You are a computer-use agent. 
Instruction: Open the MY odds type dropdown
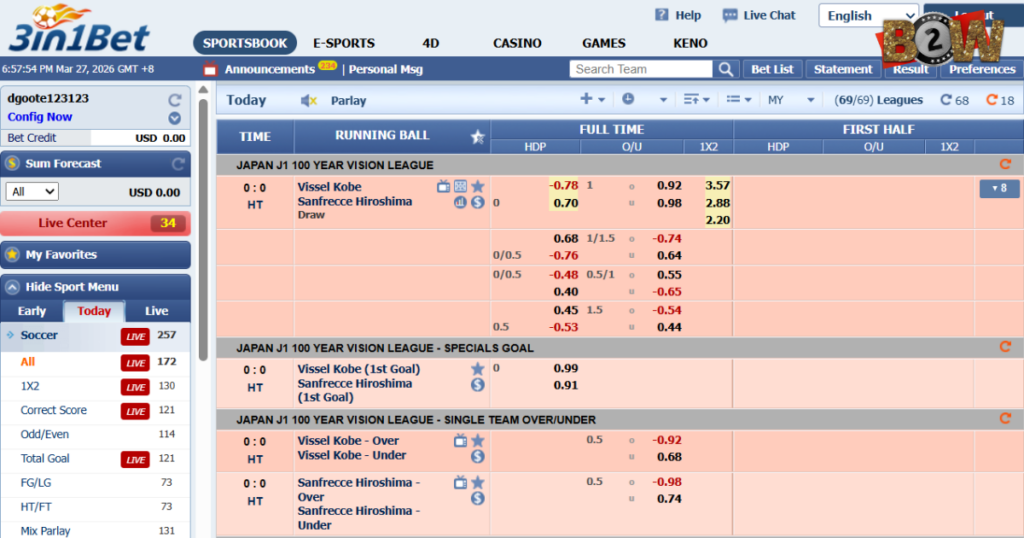coord(791,100)
